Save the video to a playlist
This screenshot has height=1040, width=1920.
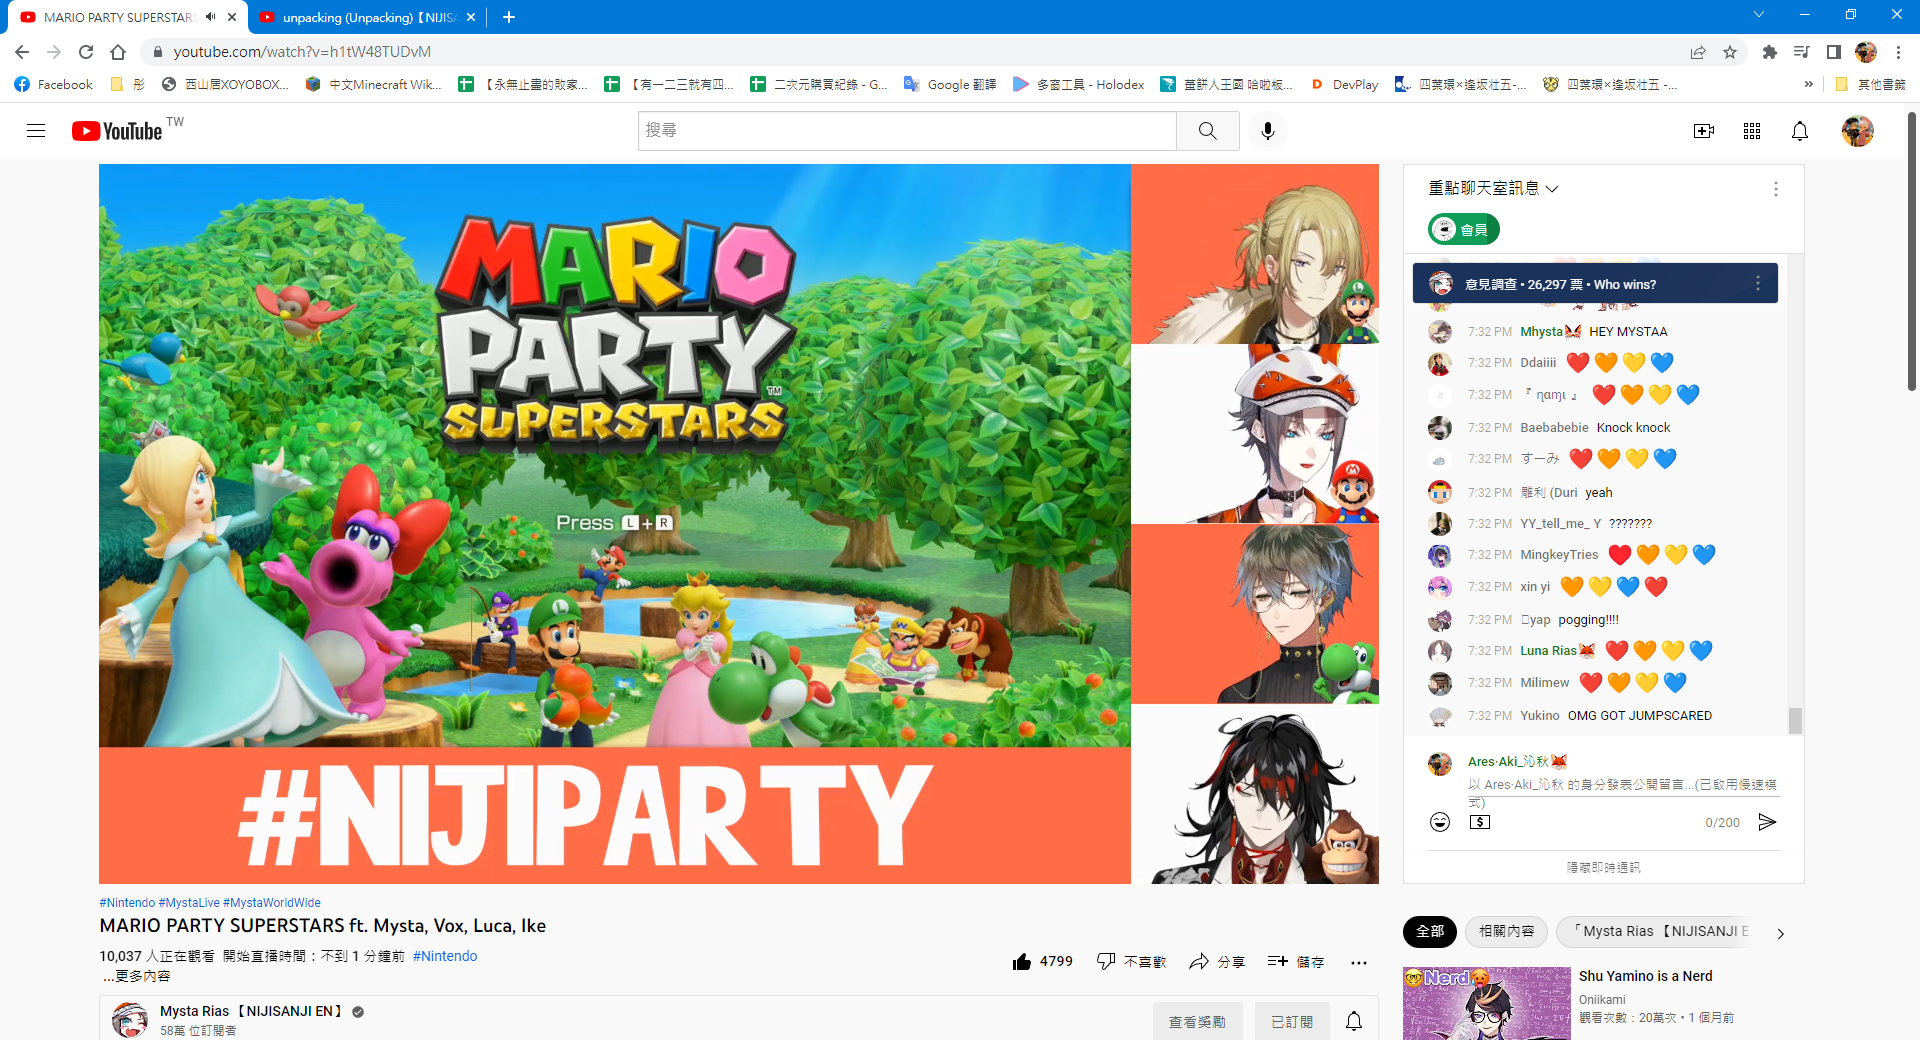click(1296, 961)
